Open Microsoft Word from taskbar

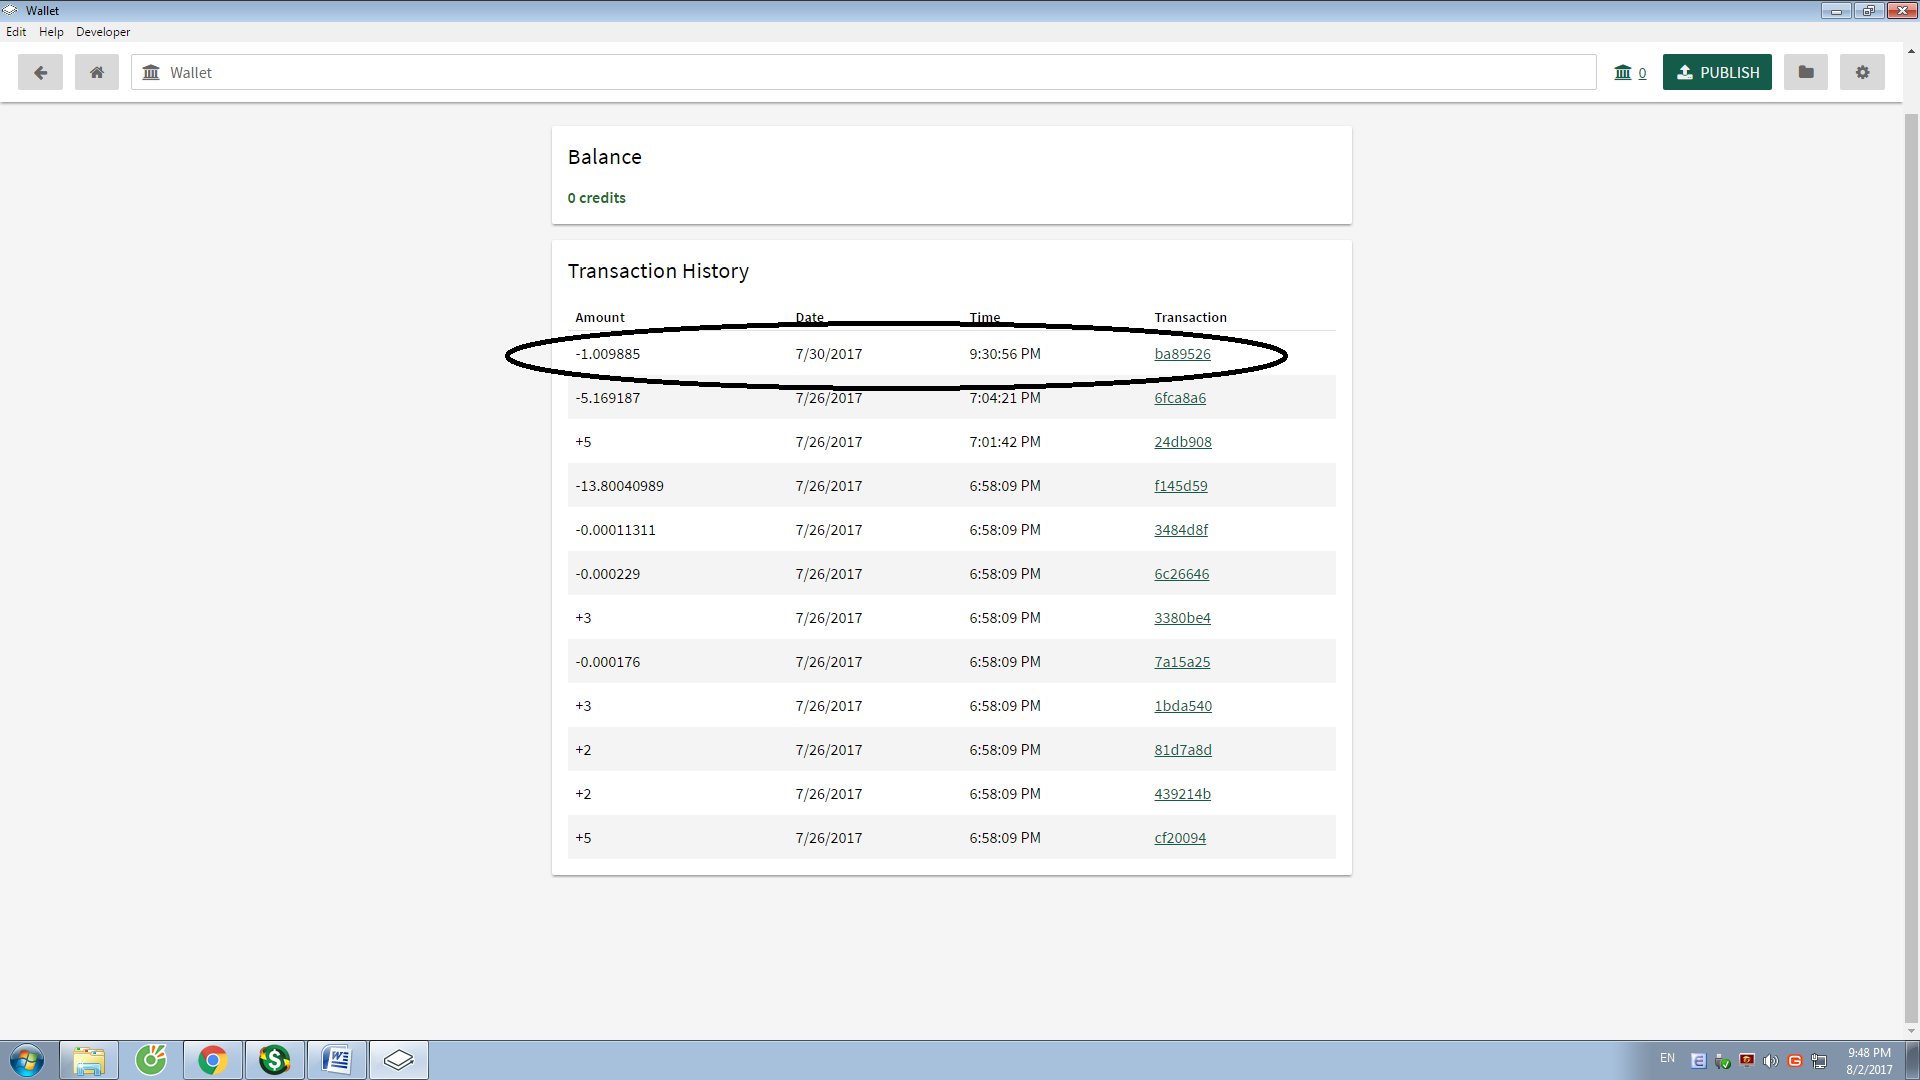click(x=336, y=1060)
